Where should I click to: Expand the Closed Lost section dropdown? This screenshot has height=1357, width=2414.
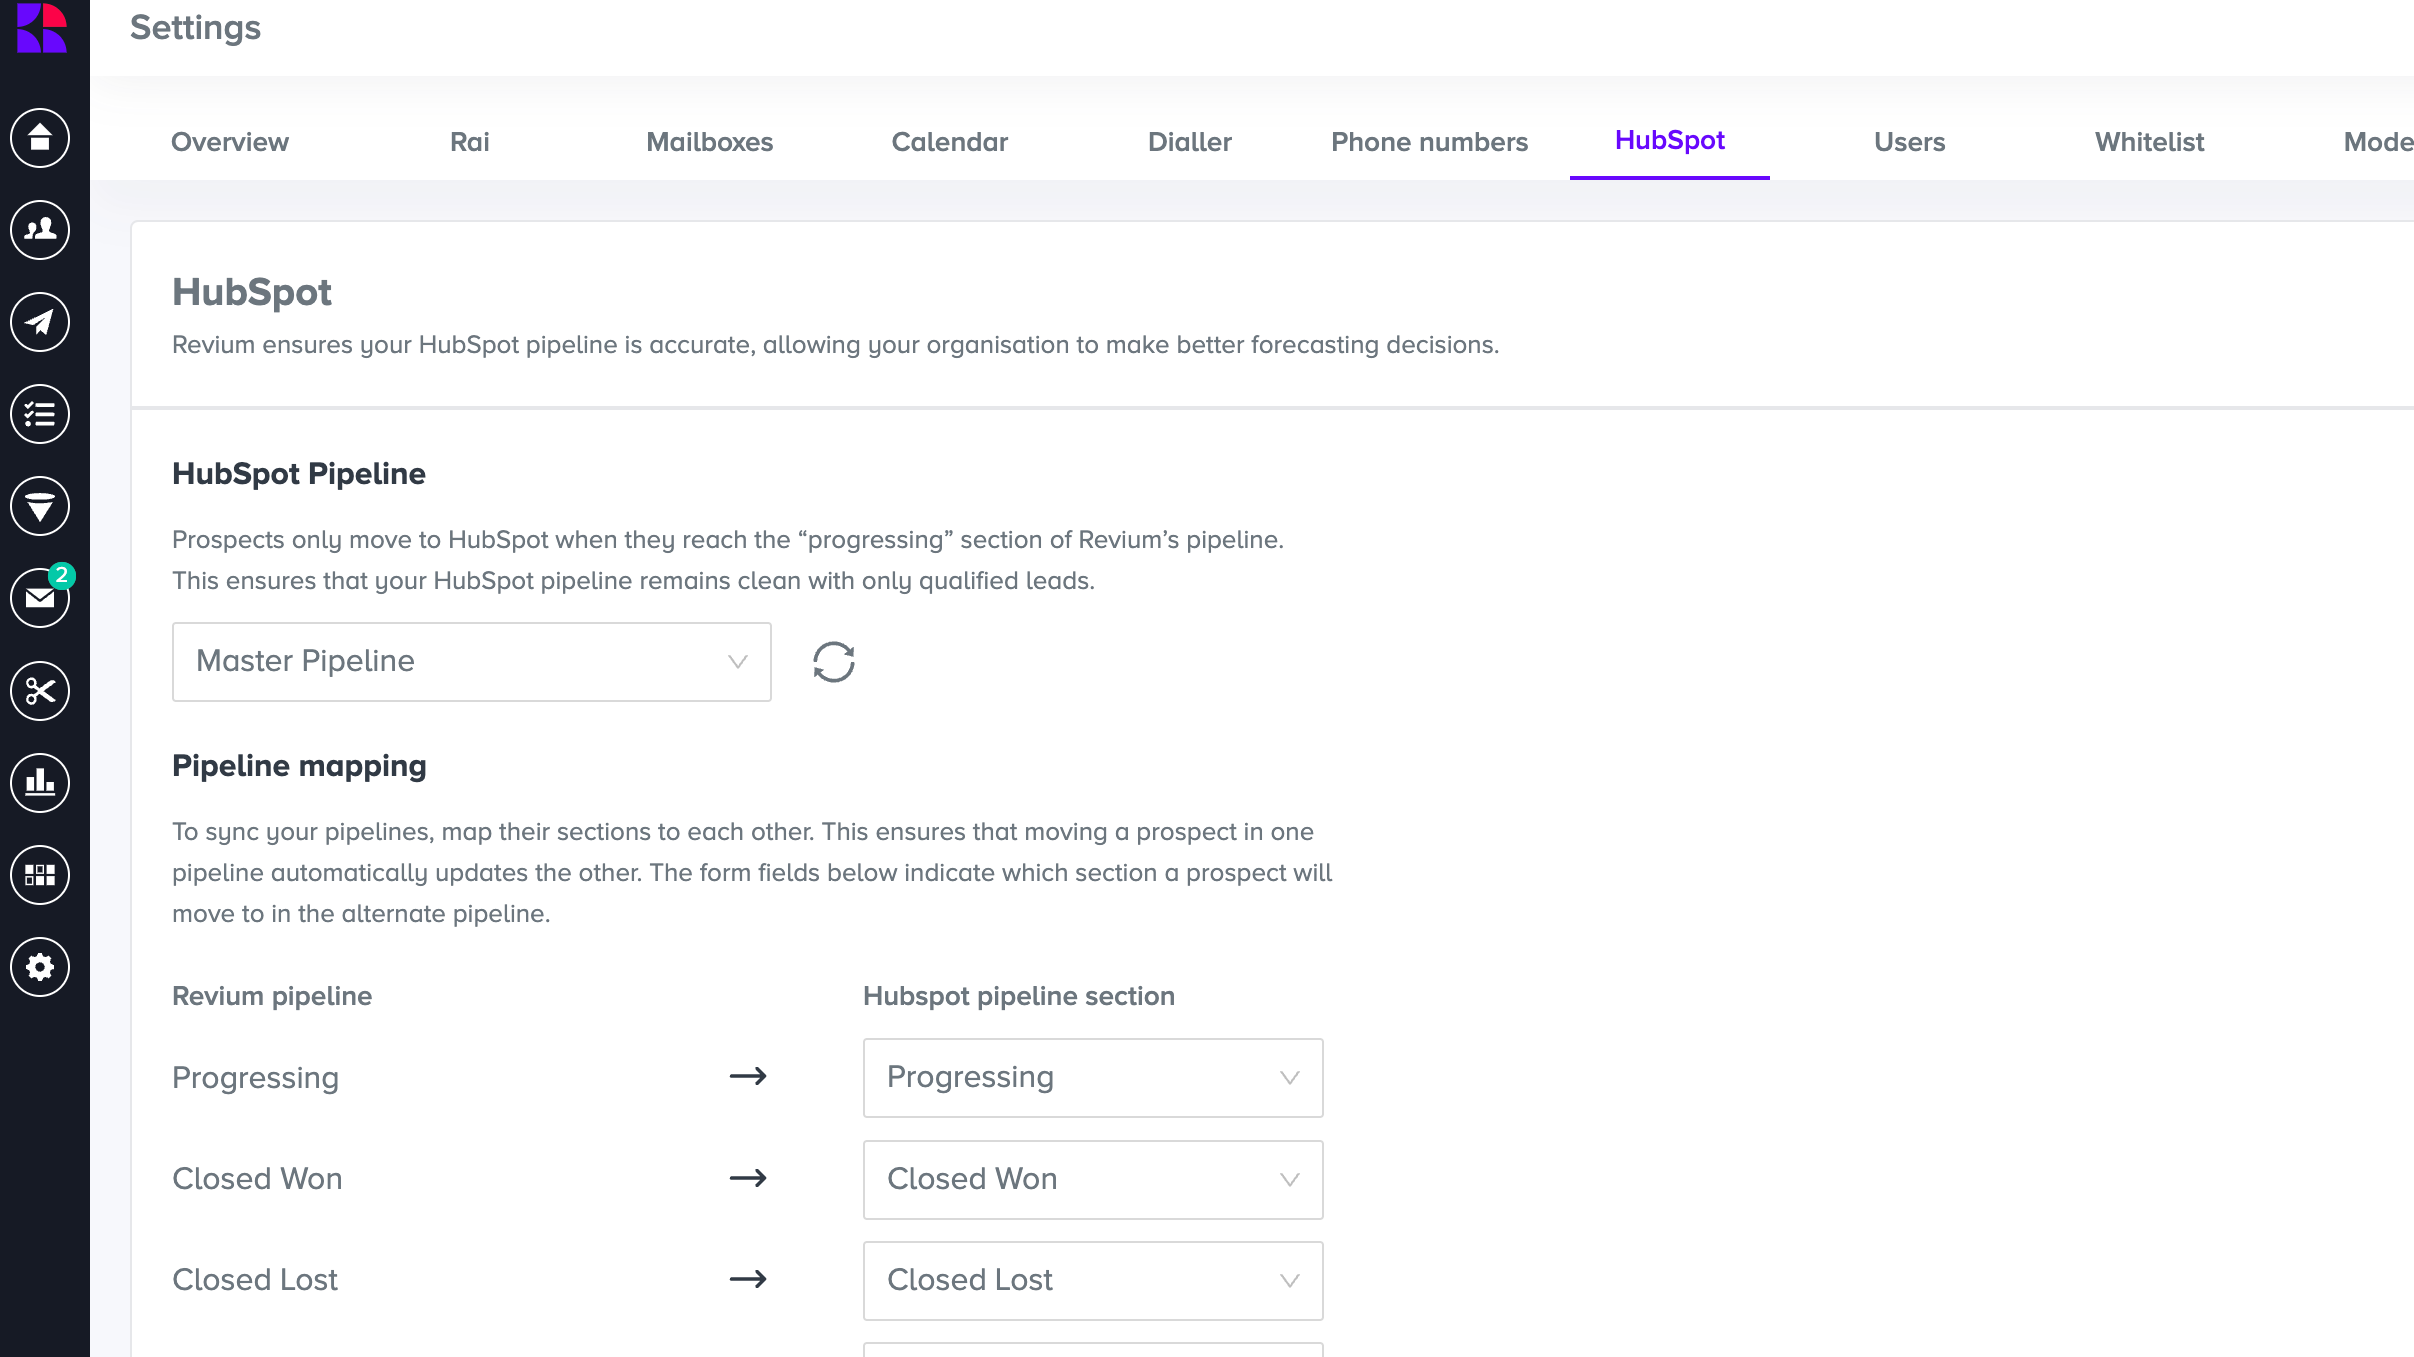(x=1092, y=1281)
